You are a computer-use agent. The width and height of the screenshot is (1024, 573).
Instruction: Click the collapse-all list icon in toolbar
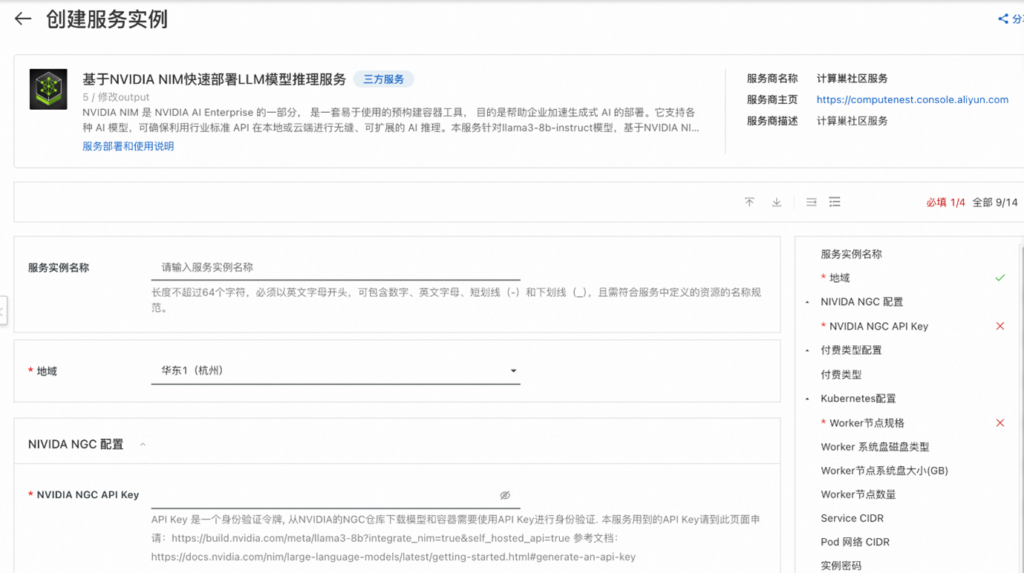point(811,202)
